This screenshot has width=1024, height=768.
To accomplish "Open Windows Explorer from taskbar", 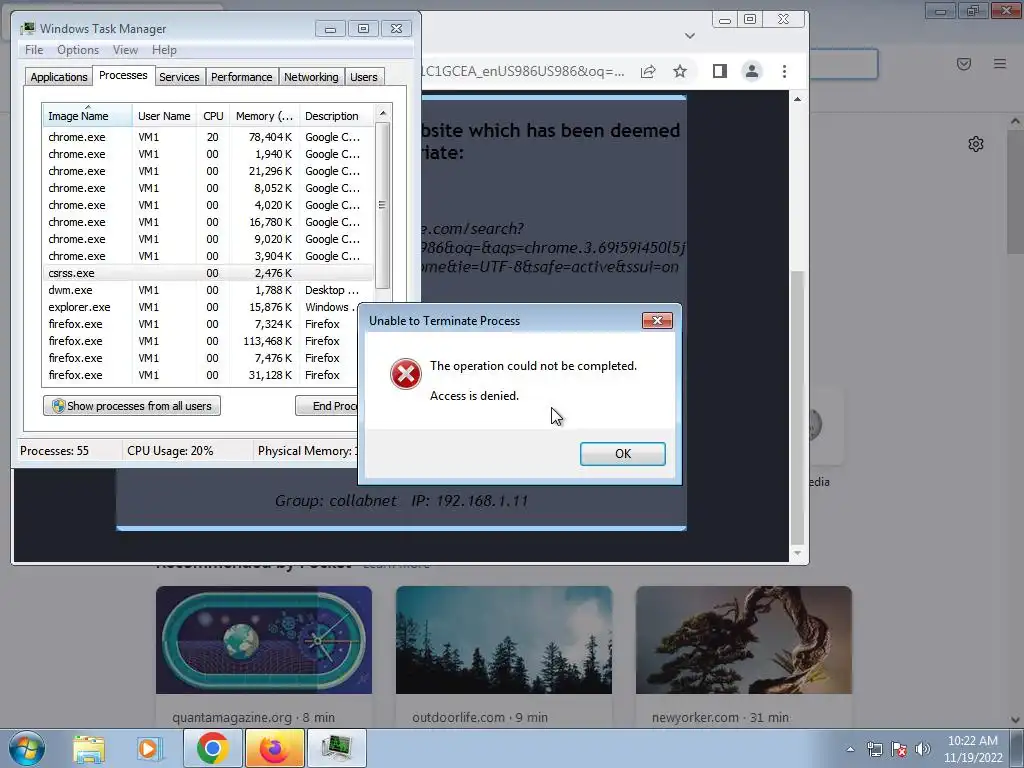I will coord(89,748).
